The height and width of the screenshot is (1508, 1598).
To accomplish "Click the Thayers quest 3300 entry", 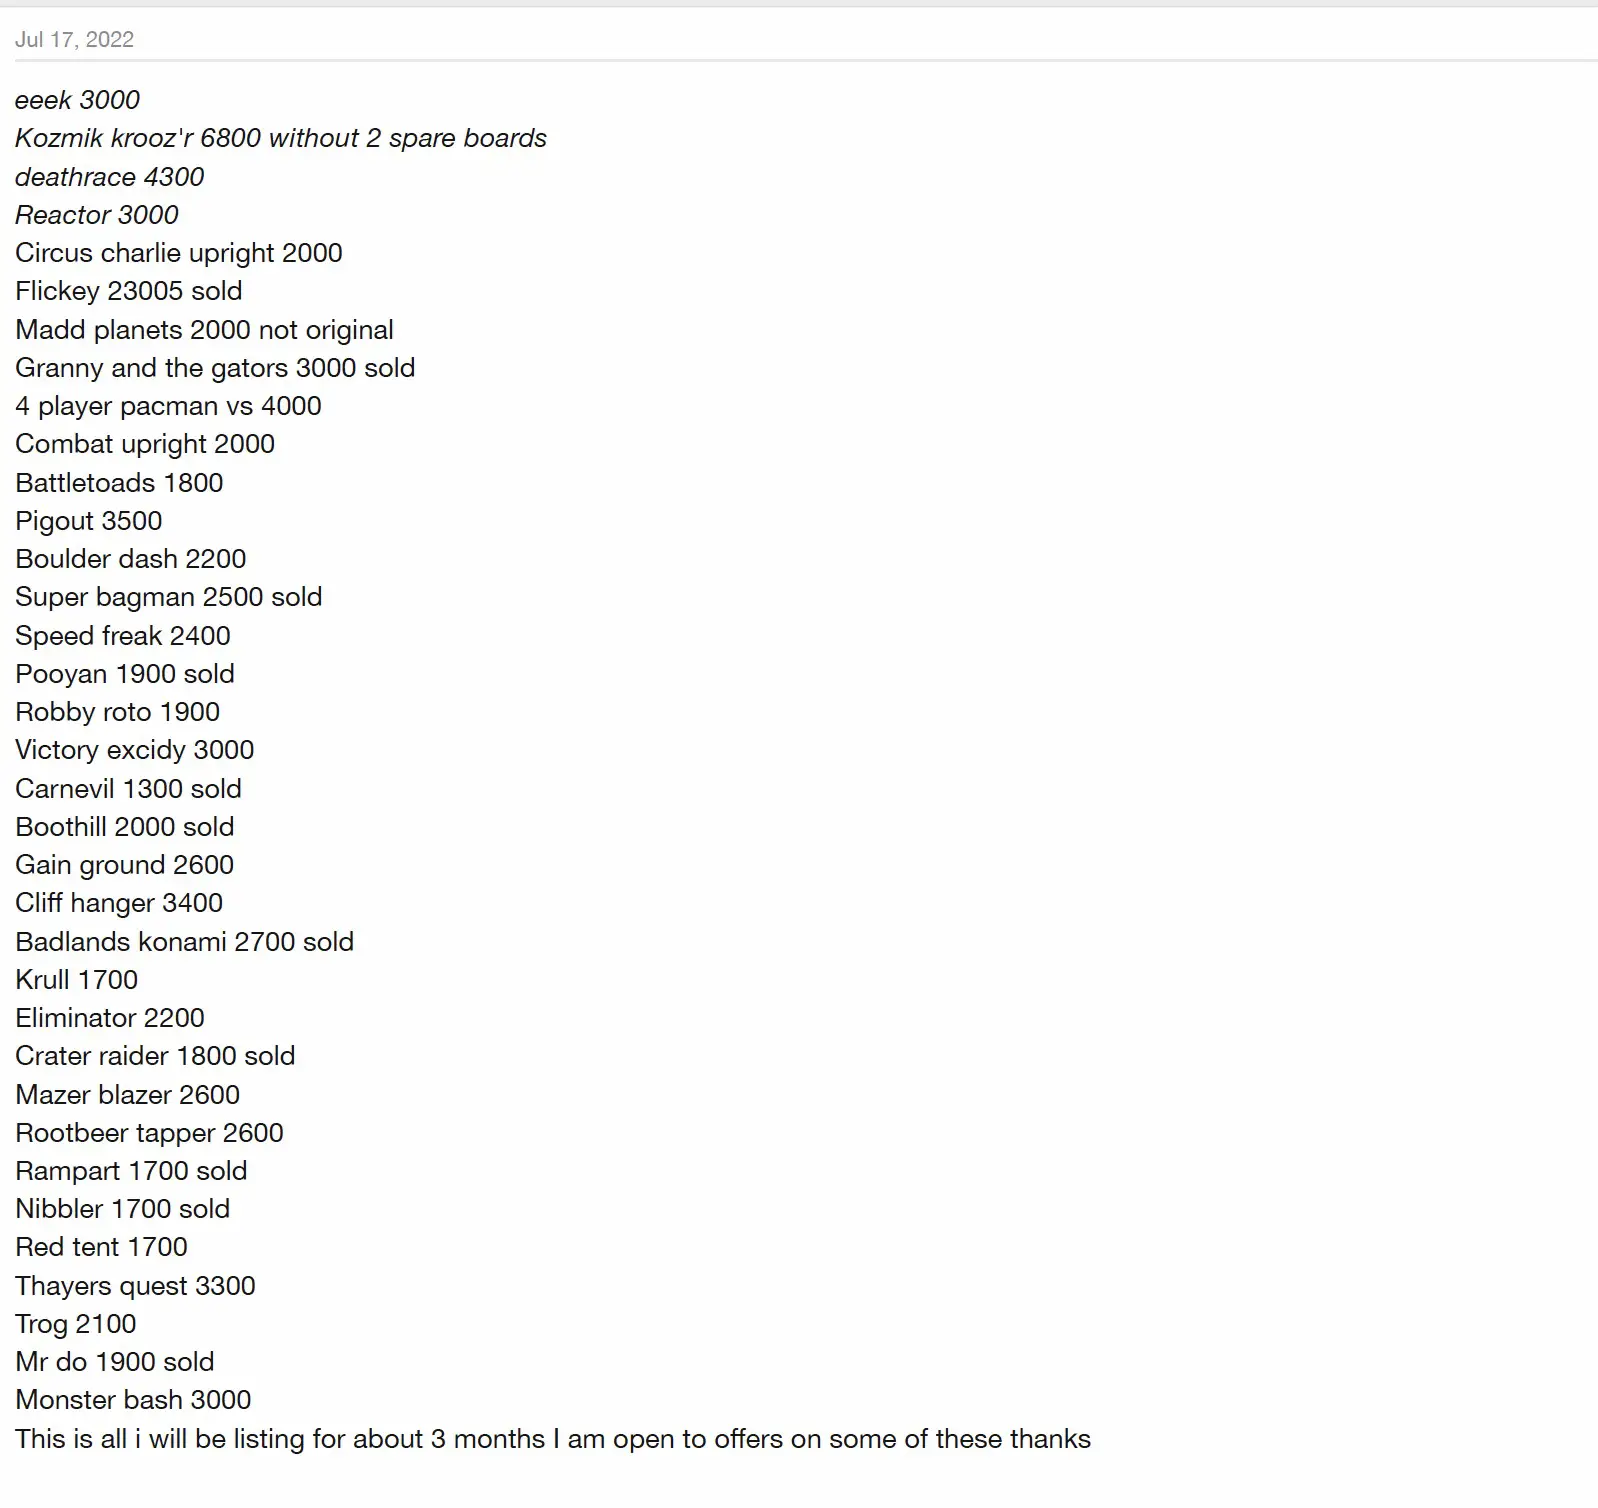I will point(136,1286).
